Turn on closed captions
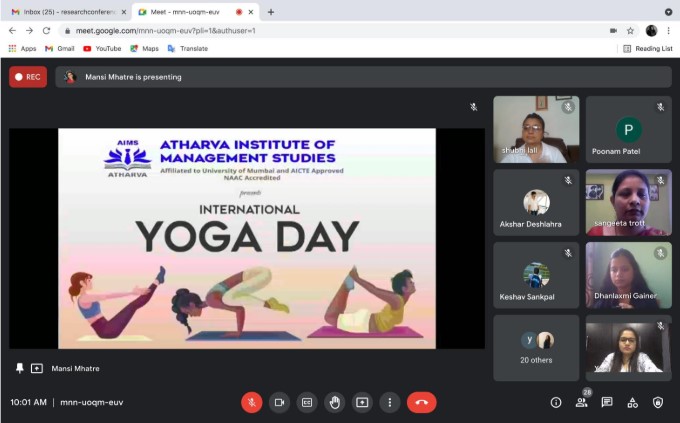680x423 pixels. (x=307, y=403)
